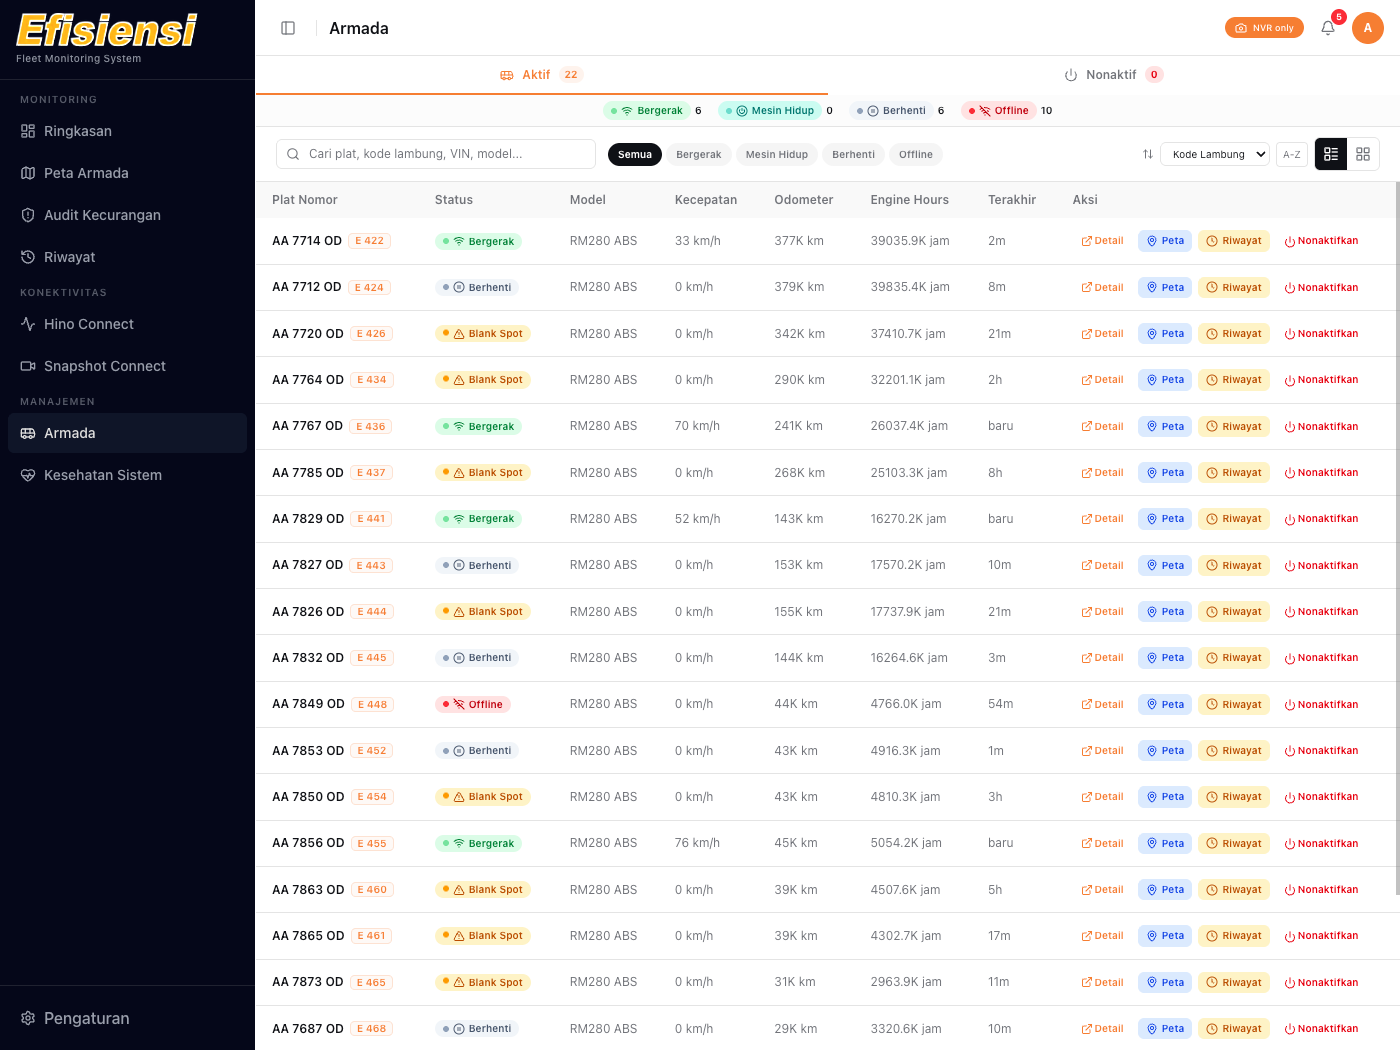Filter list by Berhenti chip

[853, 154]
